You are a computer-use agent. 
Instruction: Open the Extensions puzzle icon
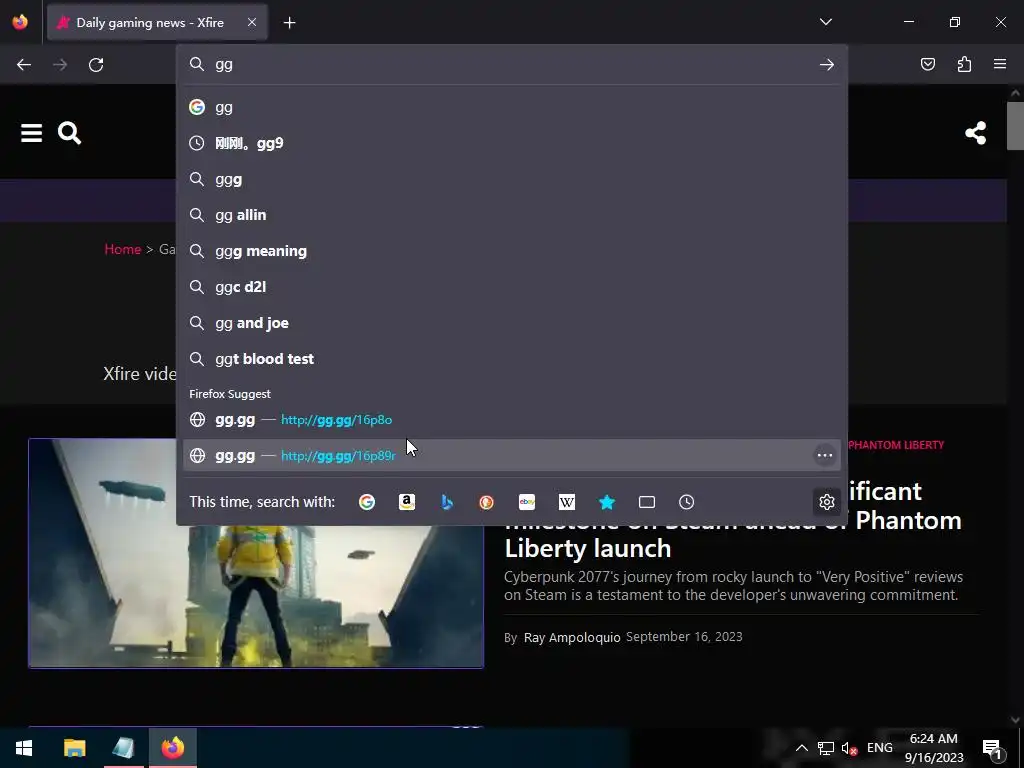tap(965, 64)
